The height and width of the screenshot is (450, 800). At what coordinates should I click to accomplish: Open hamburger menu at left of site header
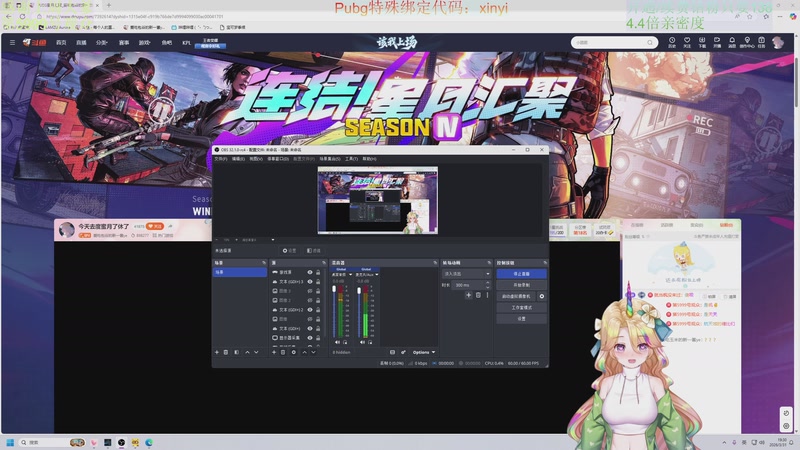click(x=12, y=42)
